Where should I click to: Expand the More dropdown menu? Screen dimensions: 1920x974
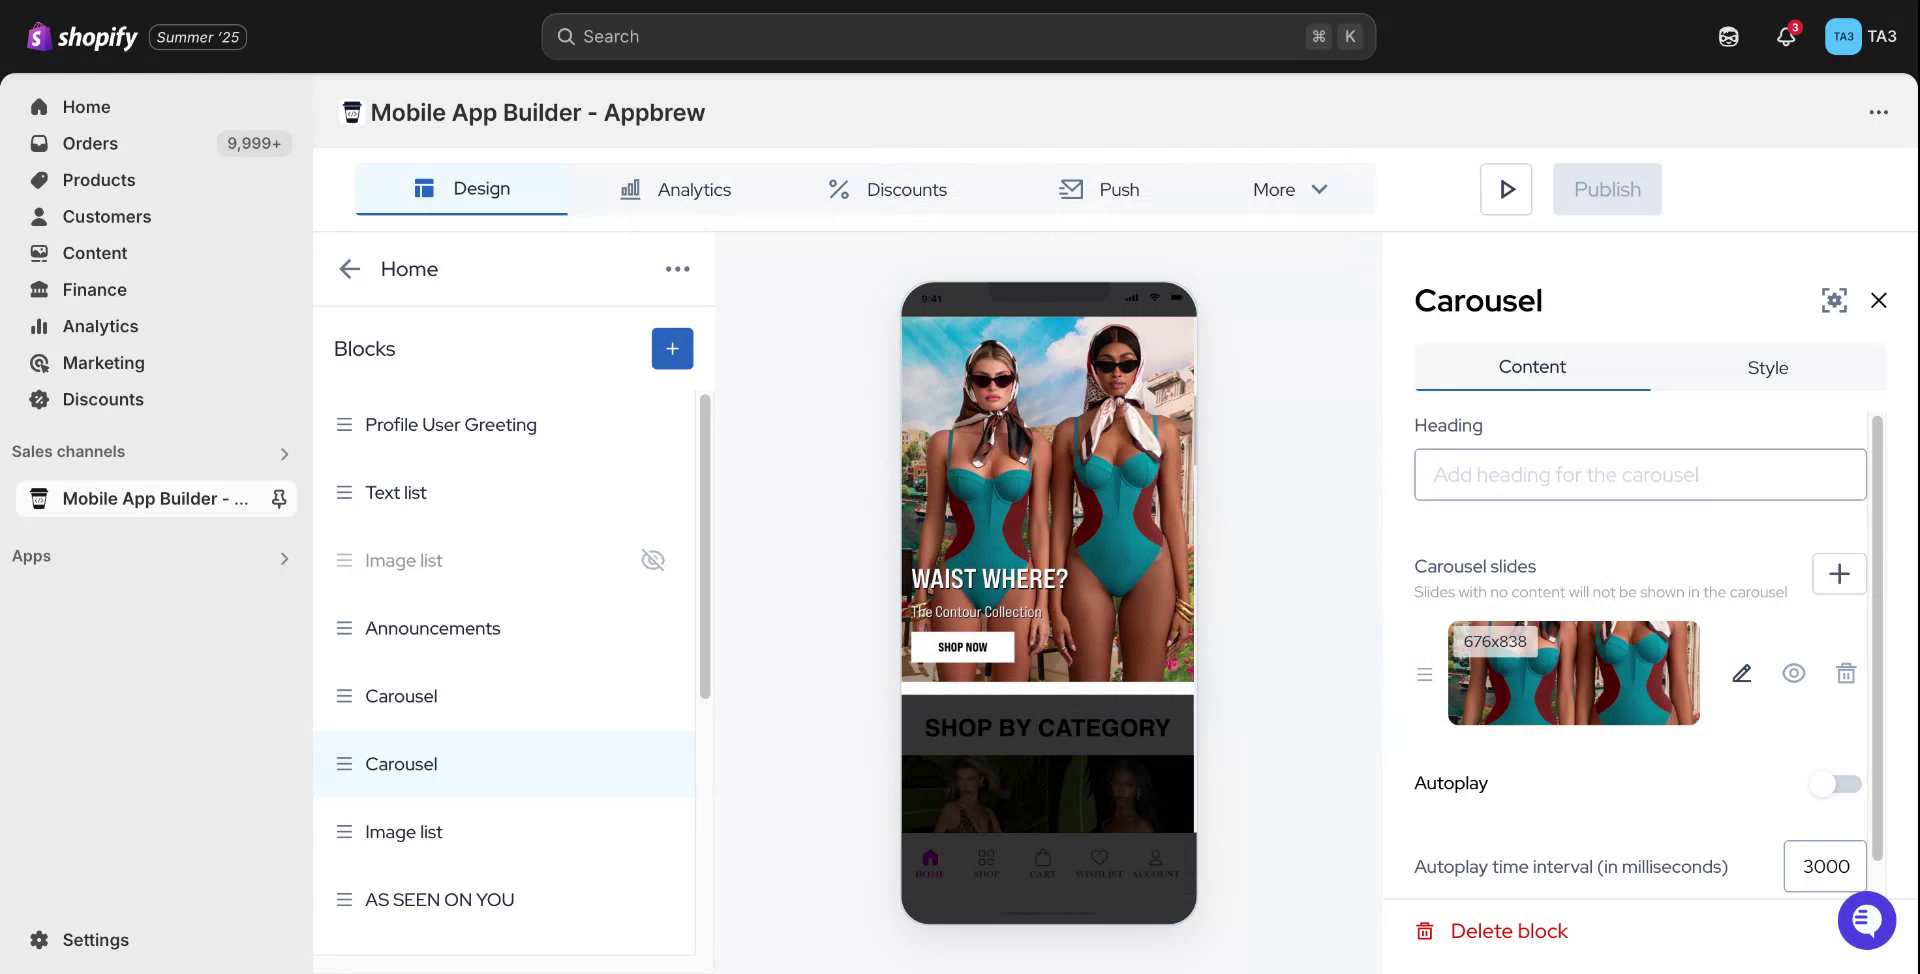pyautogui.click(x=1289, y=189)
